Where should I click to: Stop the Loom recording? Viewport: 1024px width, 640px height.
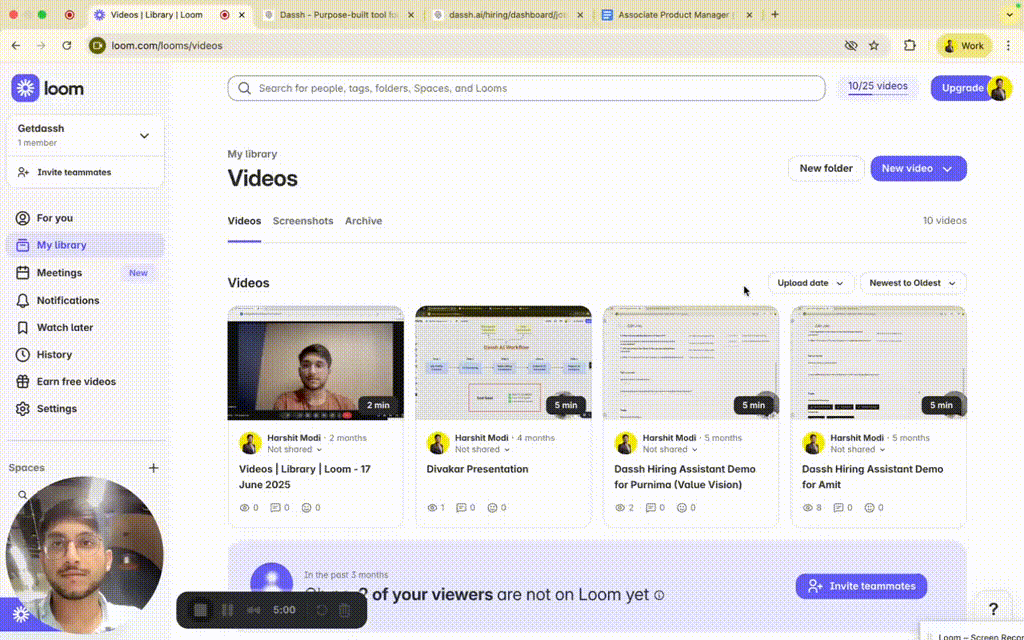(x=200, y=610)
